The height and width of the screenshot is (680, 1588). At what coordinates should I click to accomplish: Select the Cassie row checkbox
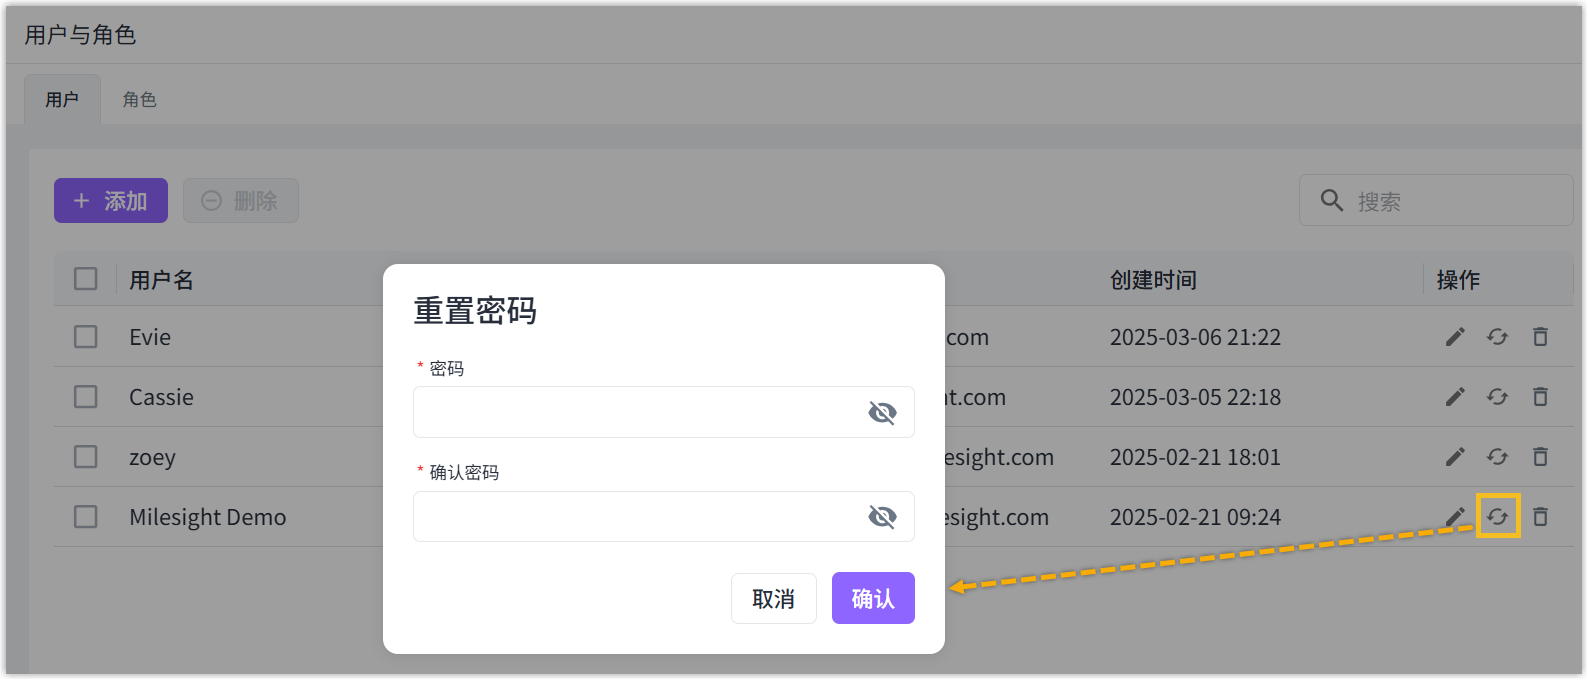(x=86, y=397)
